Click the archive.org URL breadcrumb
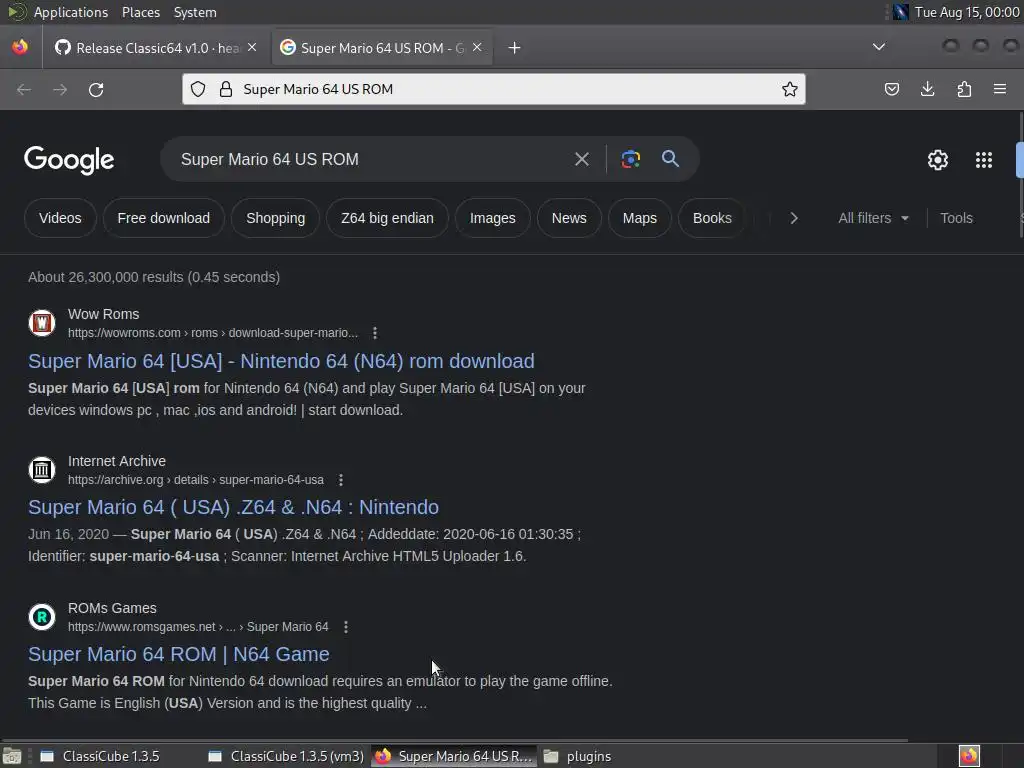The height and width of the screenshot is (768, 1024). 196,480
